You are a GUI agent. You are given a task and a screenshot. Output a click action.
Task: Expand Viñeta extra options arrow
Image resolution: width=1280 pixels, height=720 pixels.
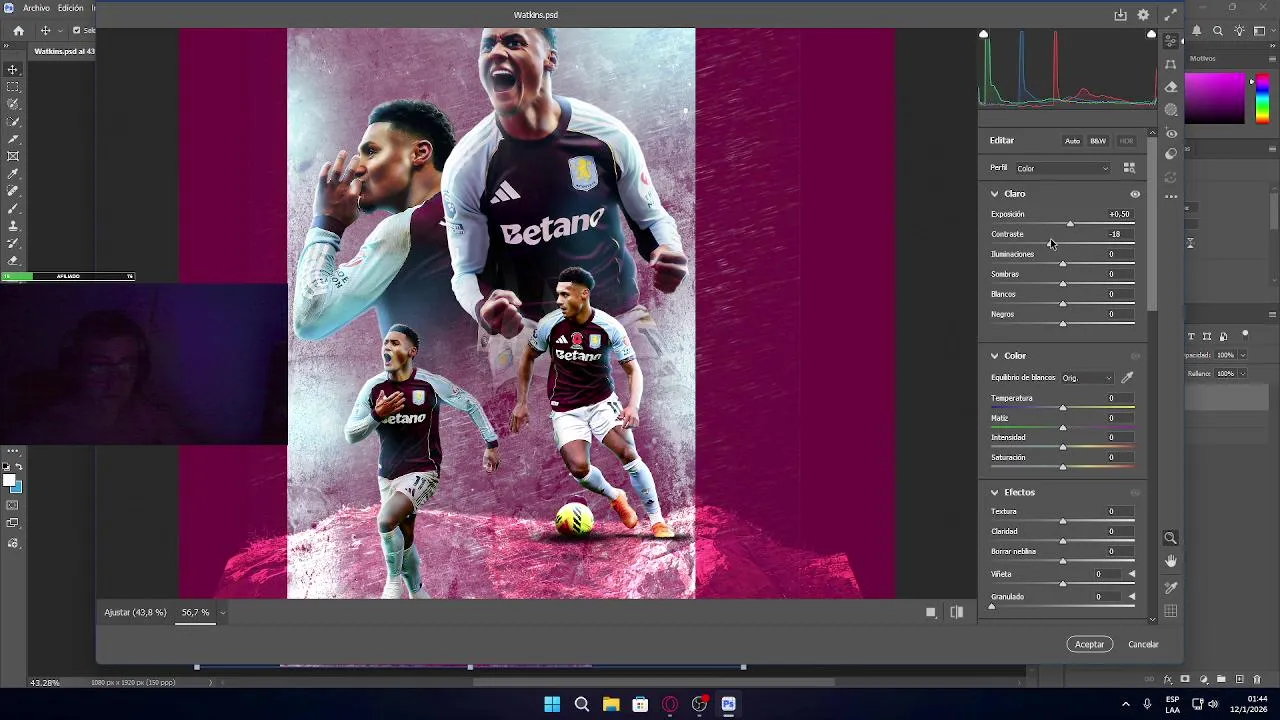tap(1132, 574)
